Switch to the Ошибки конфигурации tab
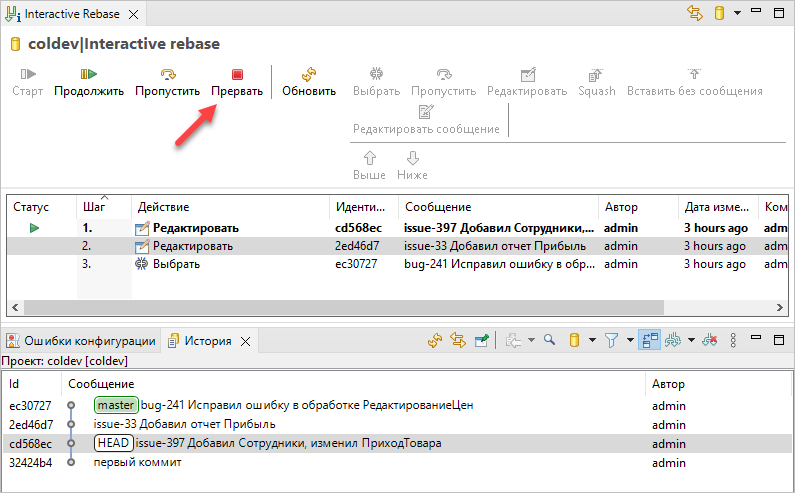Screen dimensions: 795x493 [x=81, y=340]
